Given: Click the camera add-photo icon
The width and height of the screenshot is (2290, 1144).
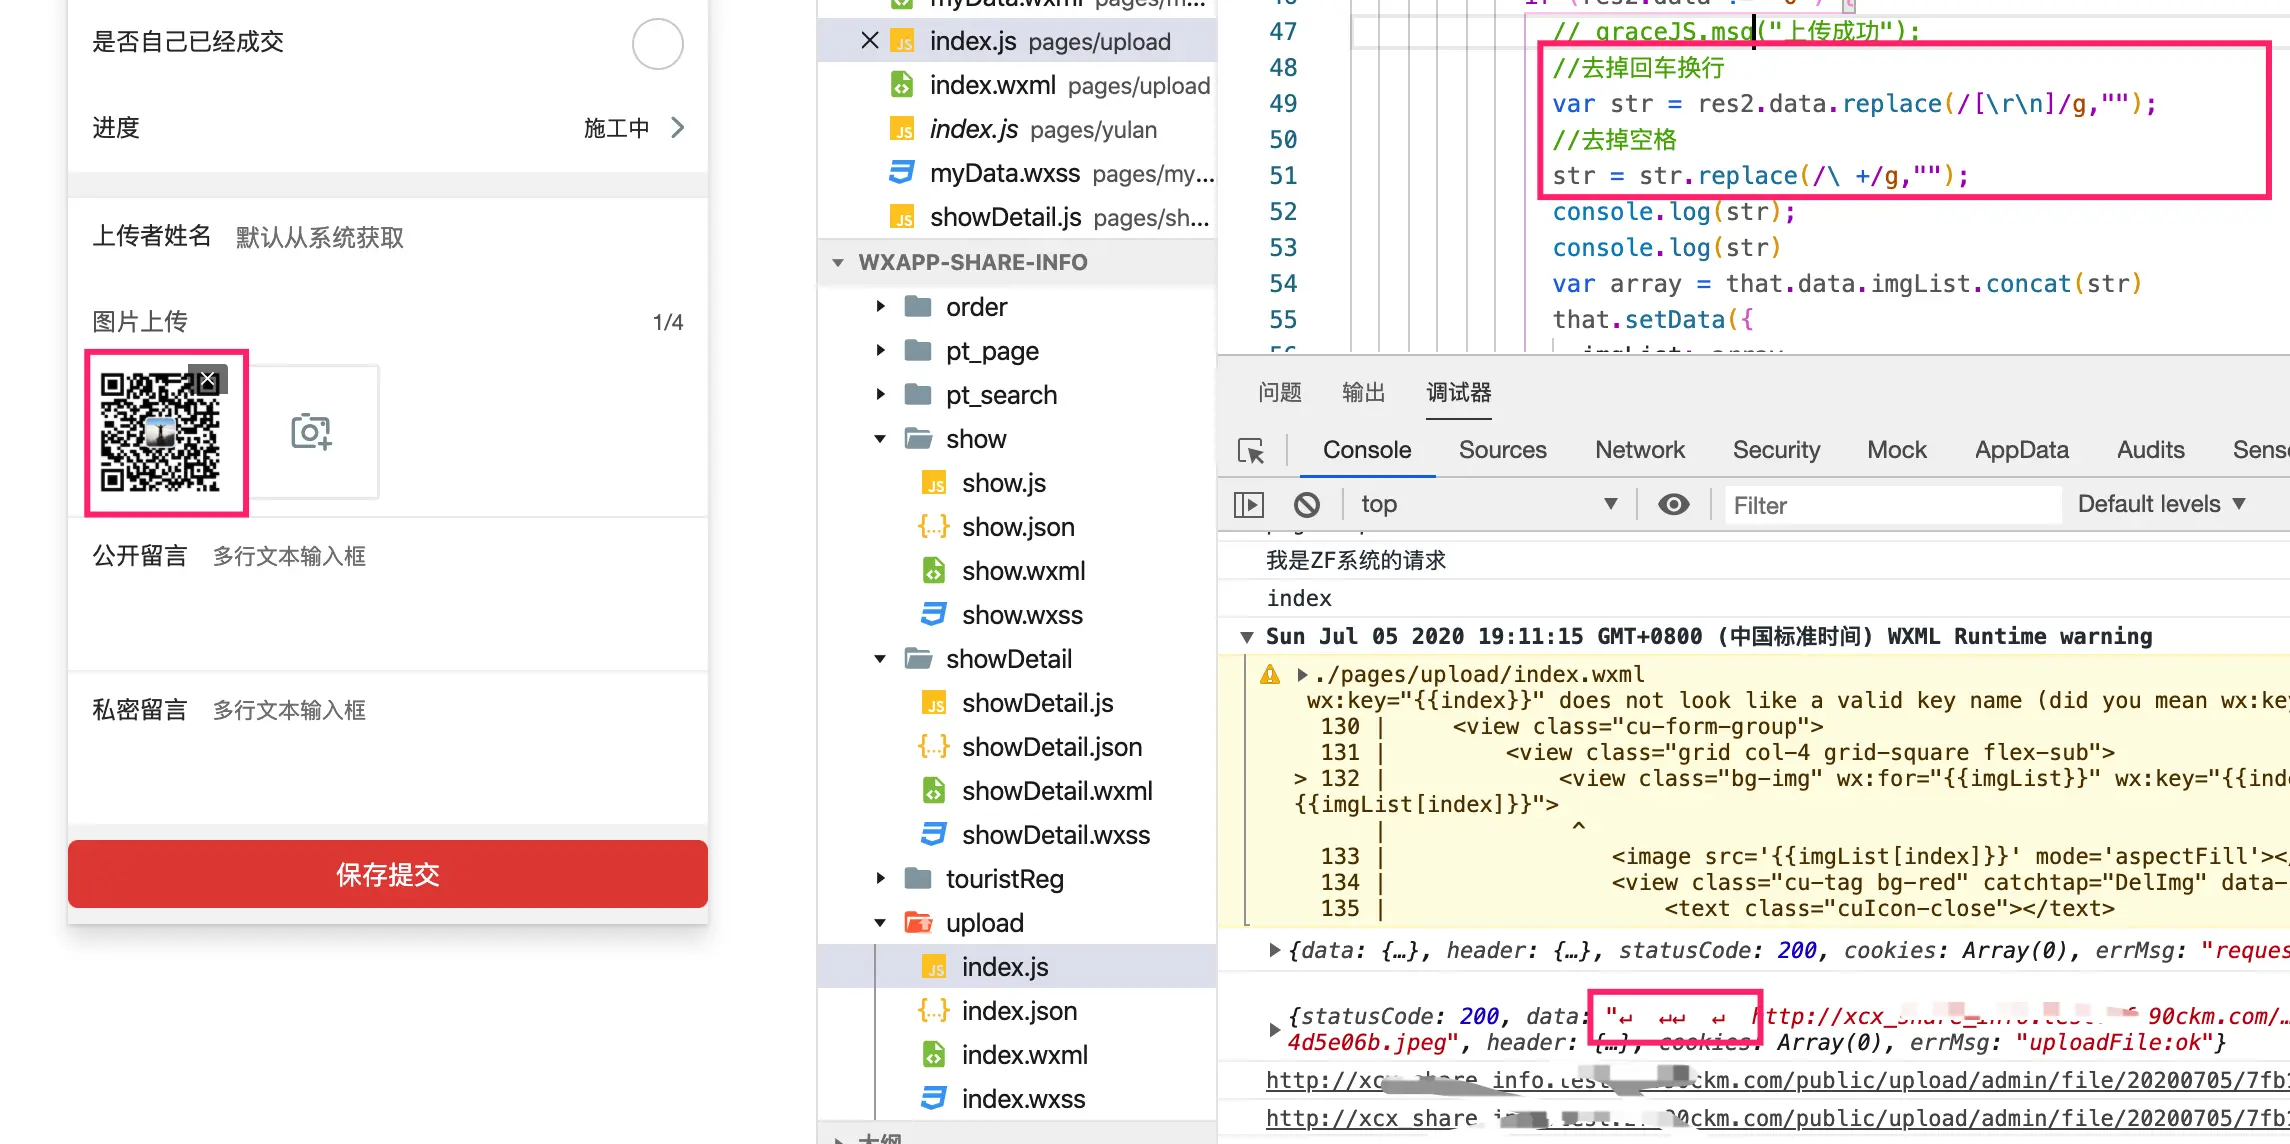Looking at the screenshot, I should tap(311, 432).
